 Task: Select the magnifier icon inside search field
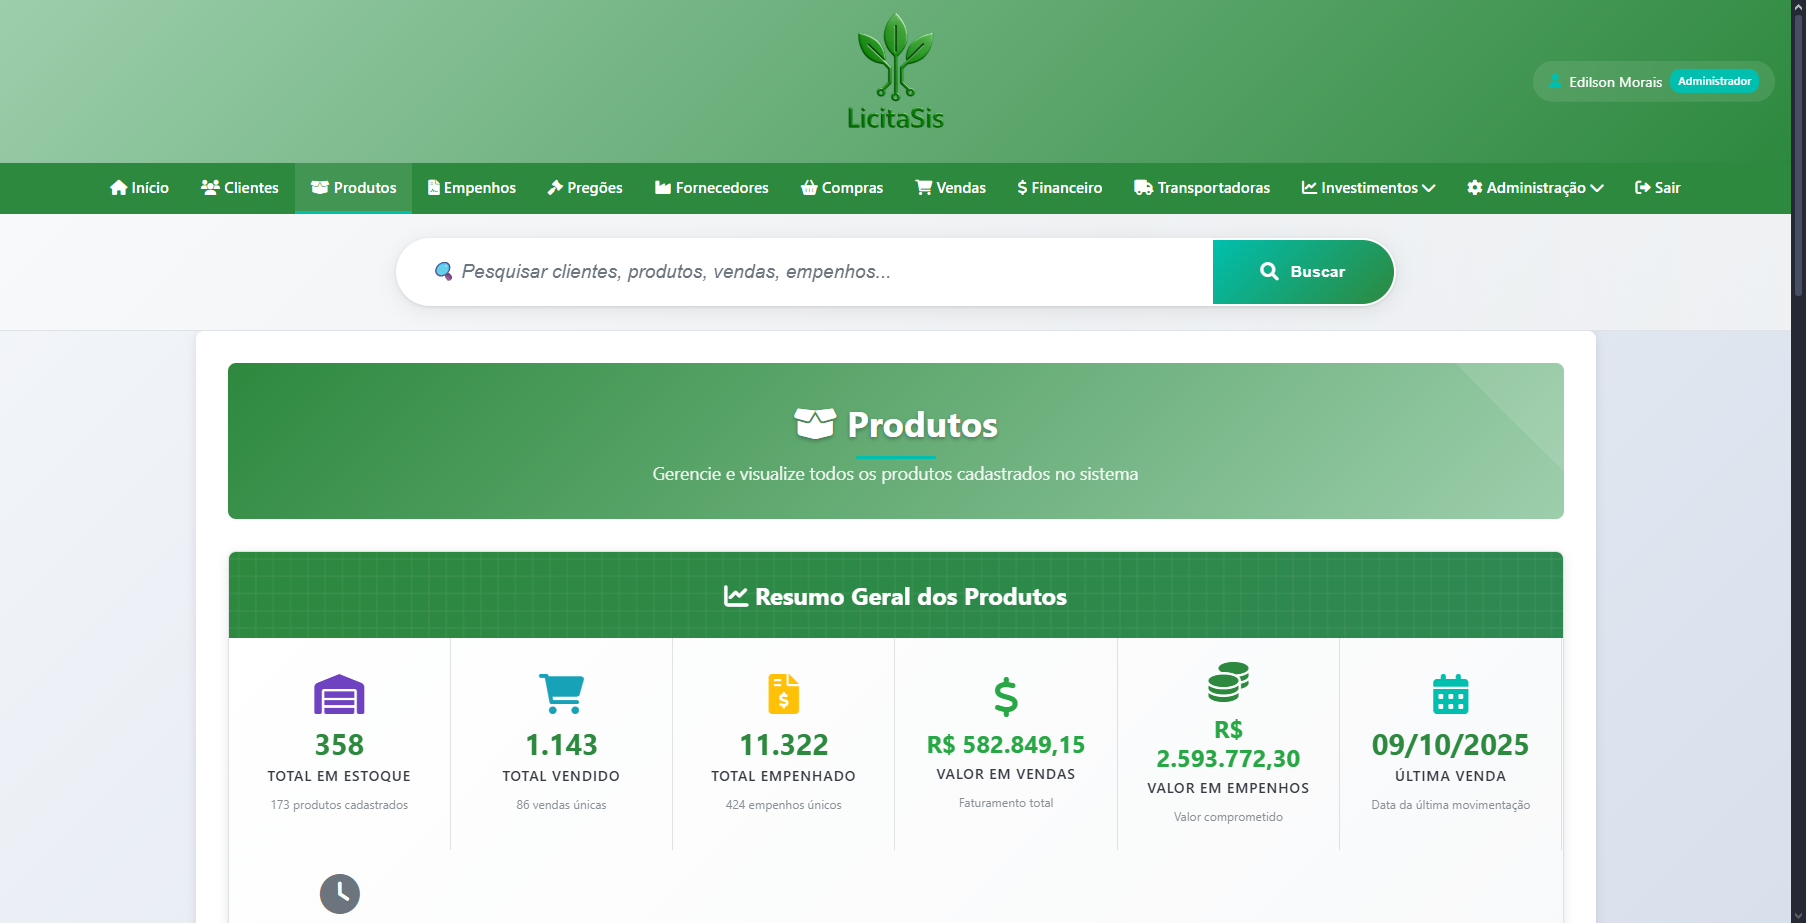click(x=444, y=271)
